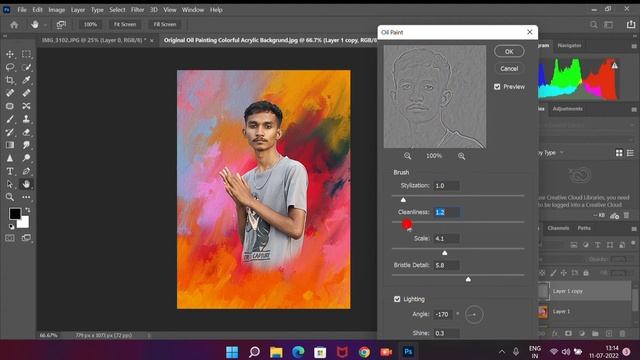Select the Path Selection tool
This screenshot has height=360, width=640.
click(10, 184)
